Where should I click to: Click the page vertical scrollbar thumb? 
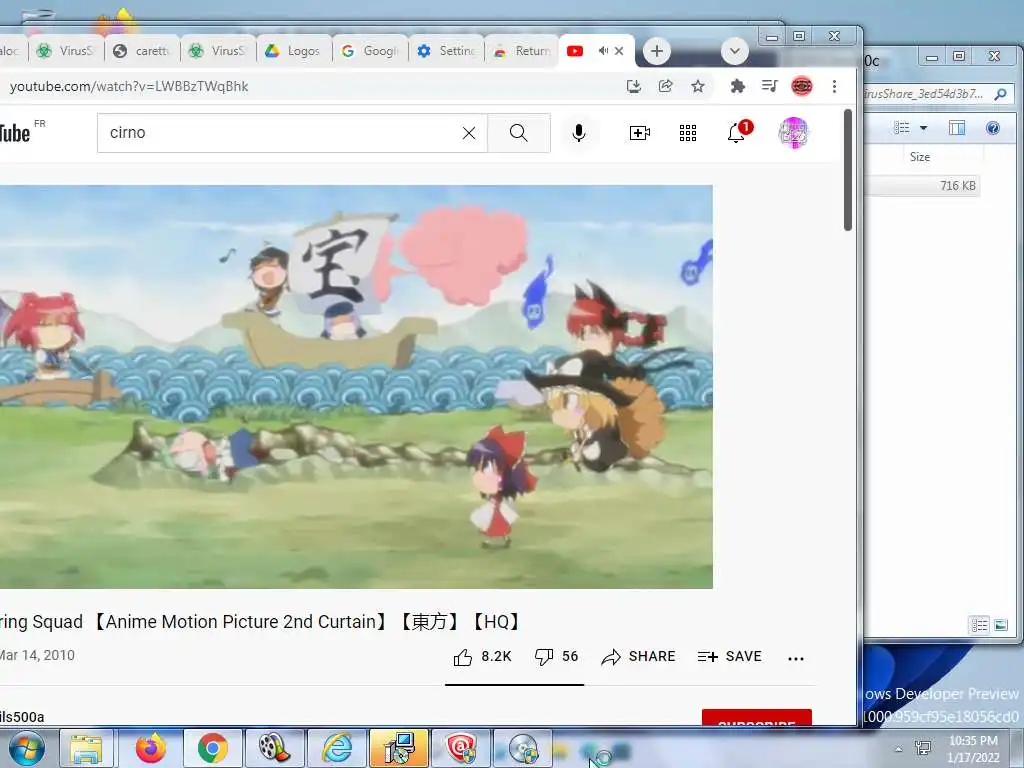pyautogui.click(x=848, y=170)
